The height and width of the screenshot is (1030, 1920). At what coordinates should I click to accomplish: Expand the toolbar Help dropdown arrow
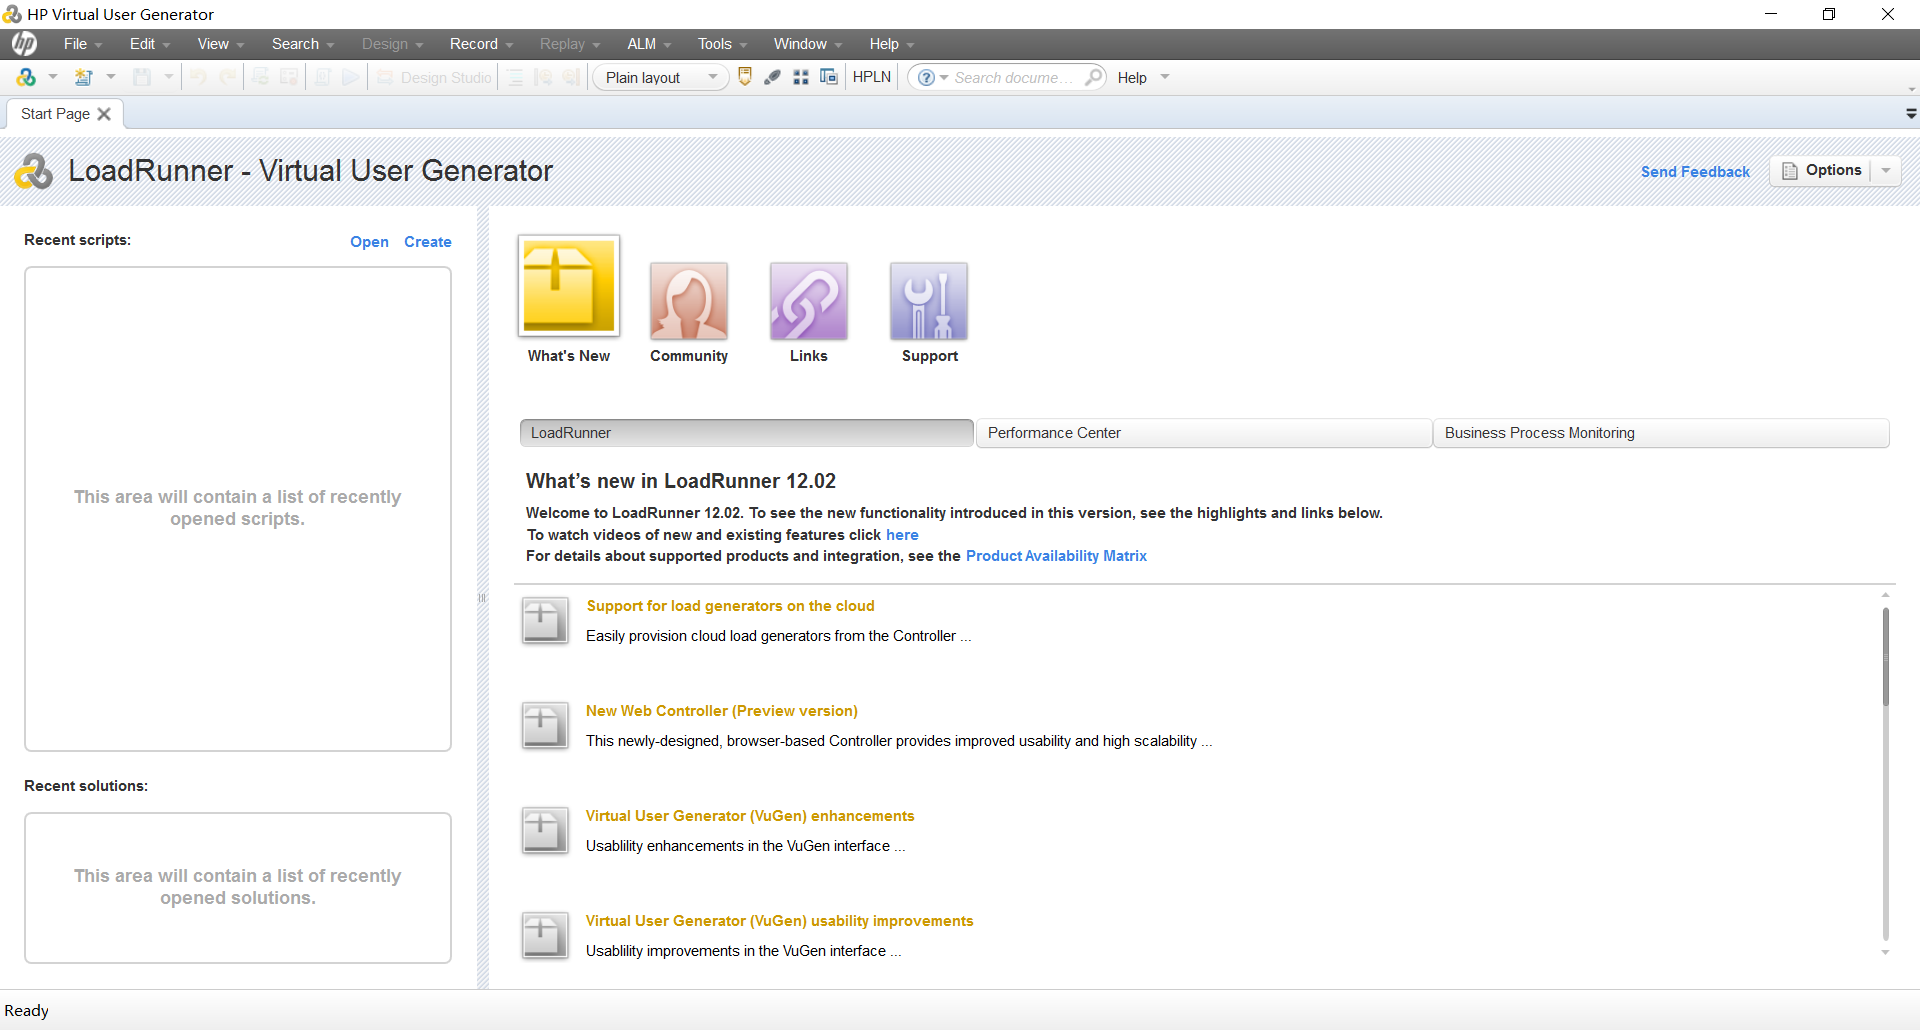pyautogui.click(x=1165, y=77)
